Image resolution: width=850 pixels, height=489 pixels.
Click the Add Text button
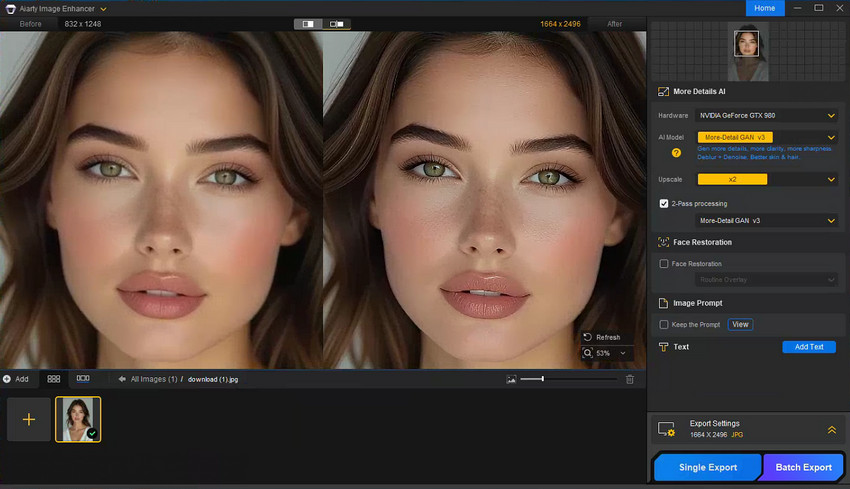click(808, 347)
